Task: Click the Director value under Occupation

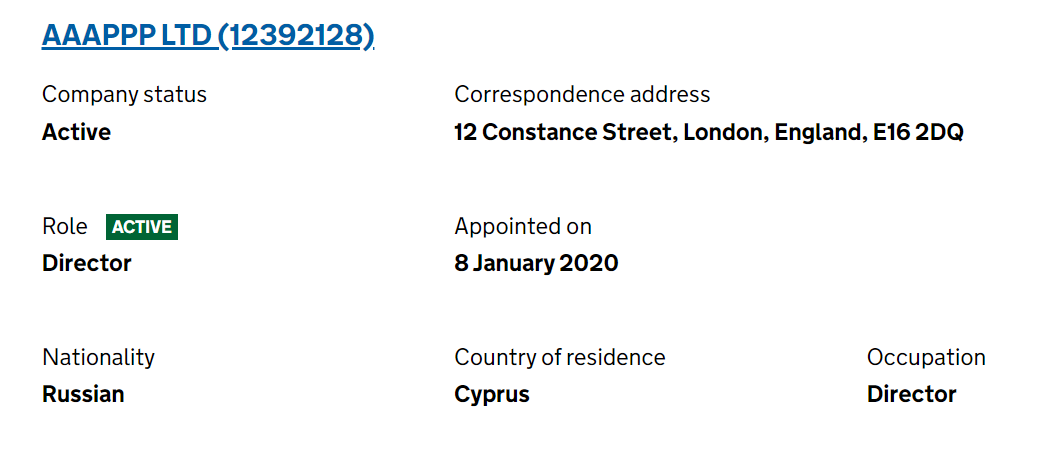Action: click(911, 394)
